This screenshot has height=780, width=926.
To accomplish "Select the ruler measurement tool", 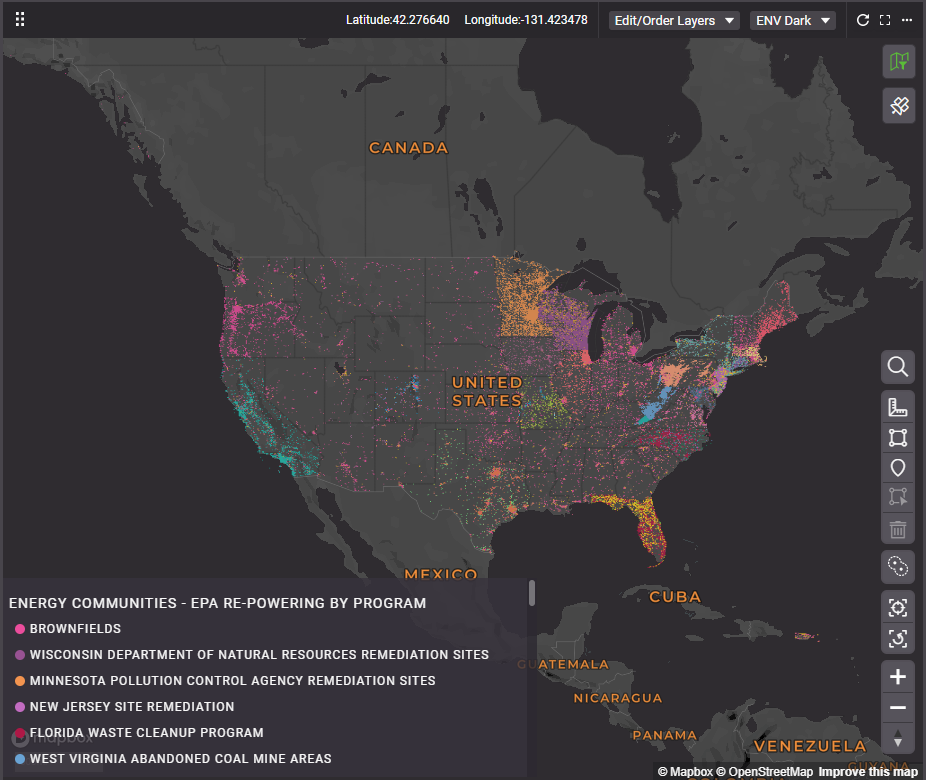I will (x=898, y=407).
